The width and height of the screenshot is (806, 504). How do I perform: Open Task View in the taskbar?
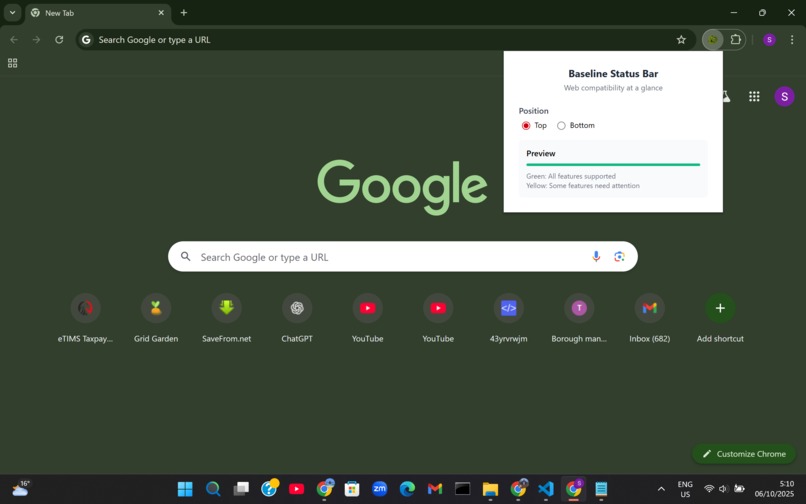[241, 489]
